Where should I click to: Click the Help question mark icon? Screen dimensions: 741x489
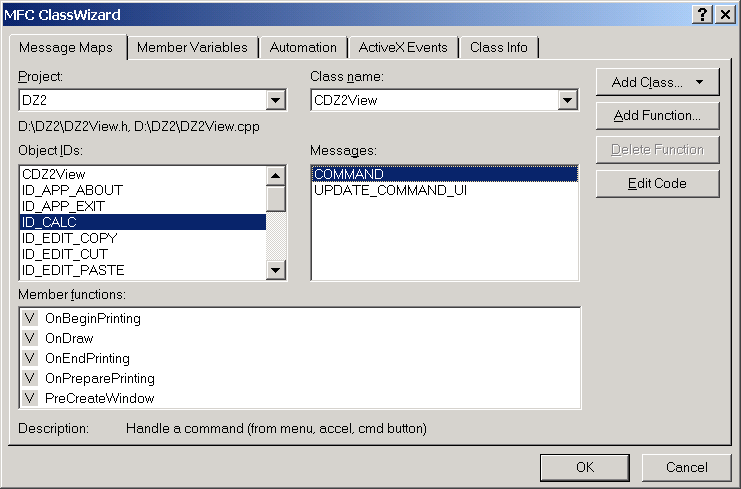(702, 15)
